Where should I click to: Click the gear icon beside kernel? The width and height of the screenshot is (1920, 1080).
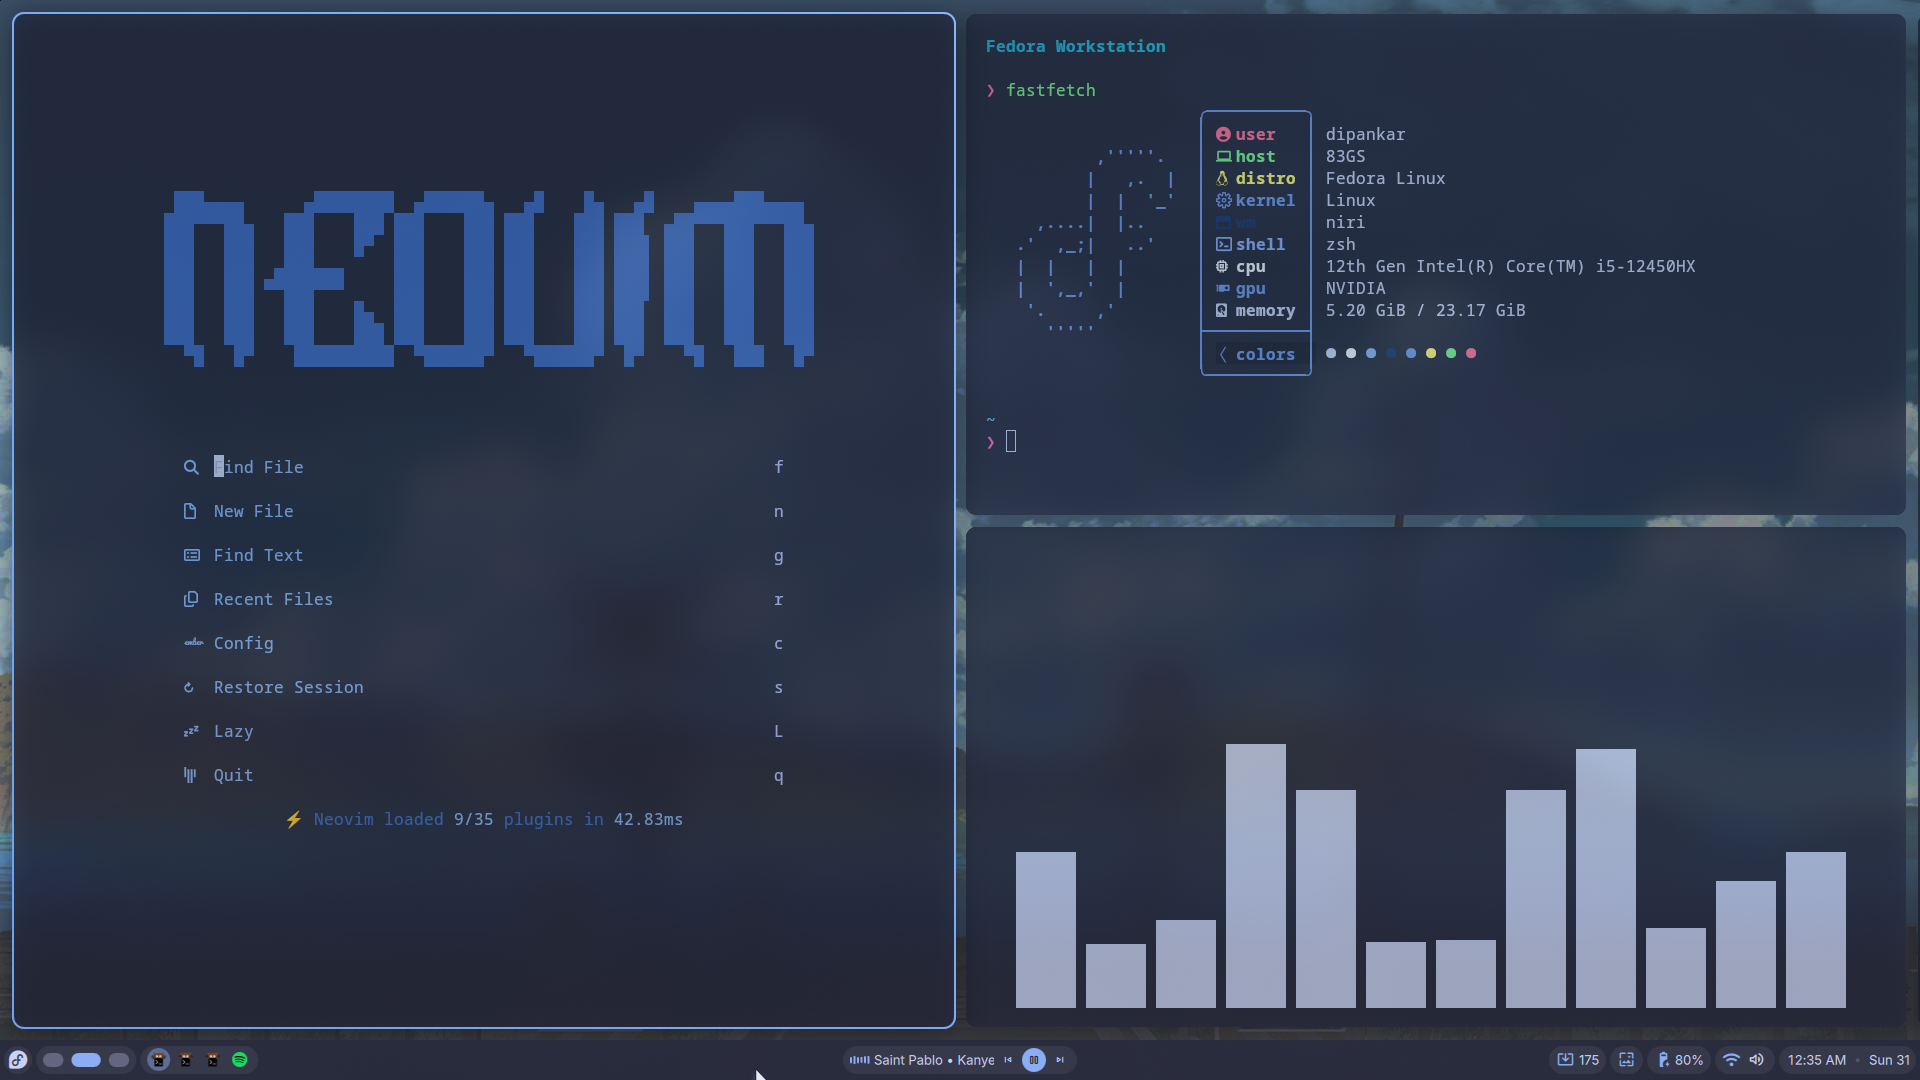pos(1223,200)
